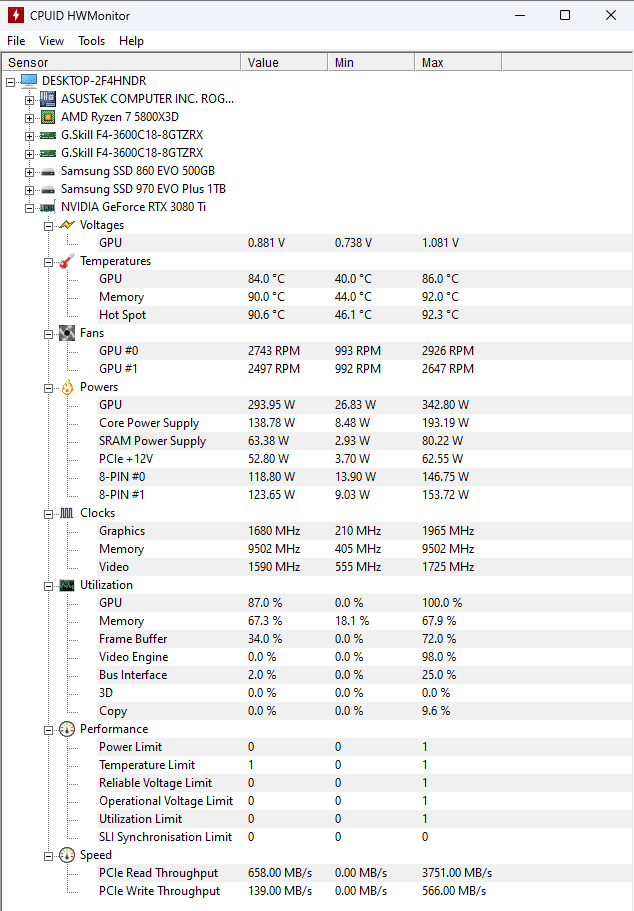Click the Sensor column header
Image resolution: width=634 pixels, height=911 pixels.
[121, 62]
